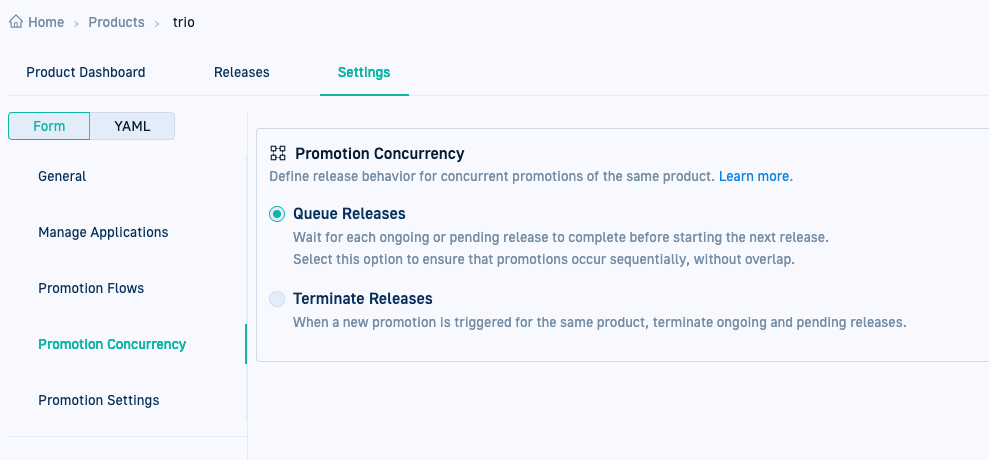Click the Queue Releases option label
989x460 pixels.
tap(349, 214)
